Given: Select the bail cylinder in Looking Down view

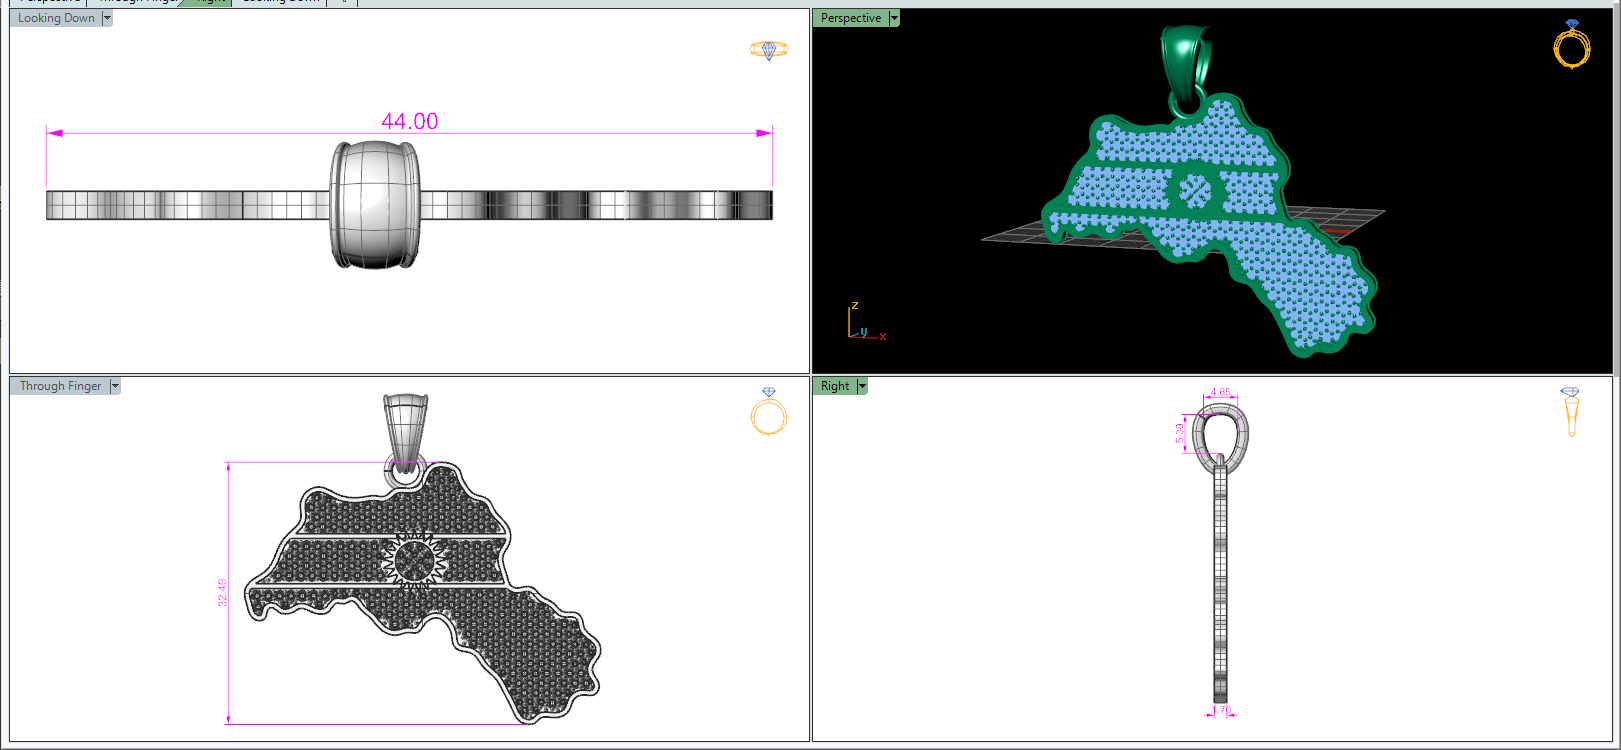Looking at the screenshot, I should pyautogui.click(x=375, y=204).
